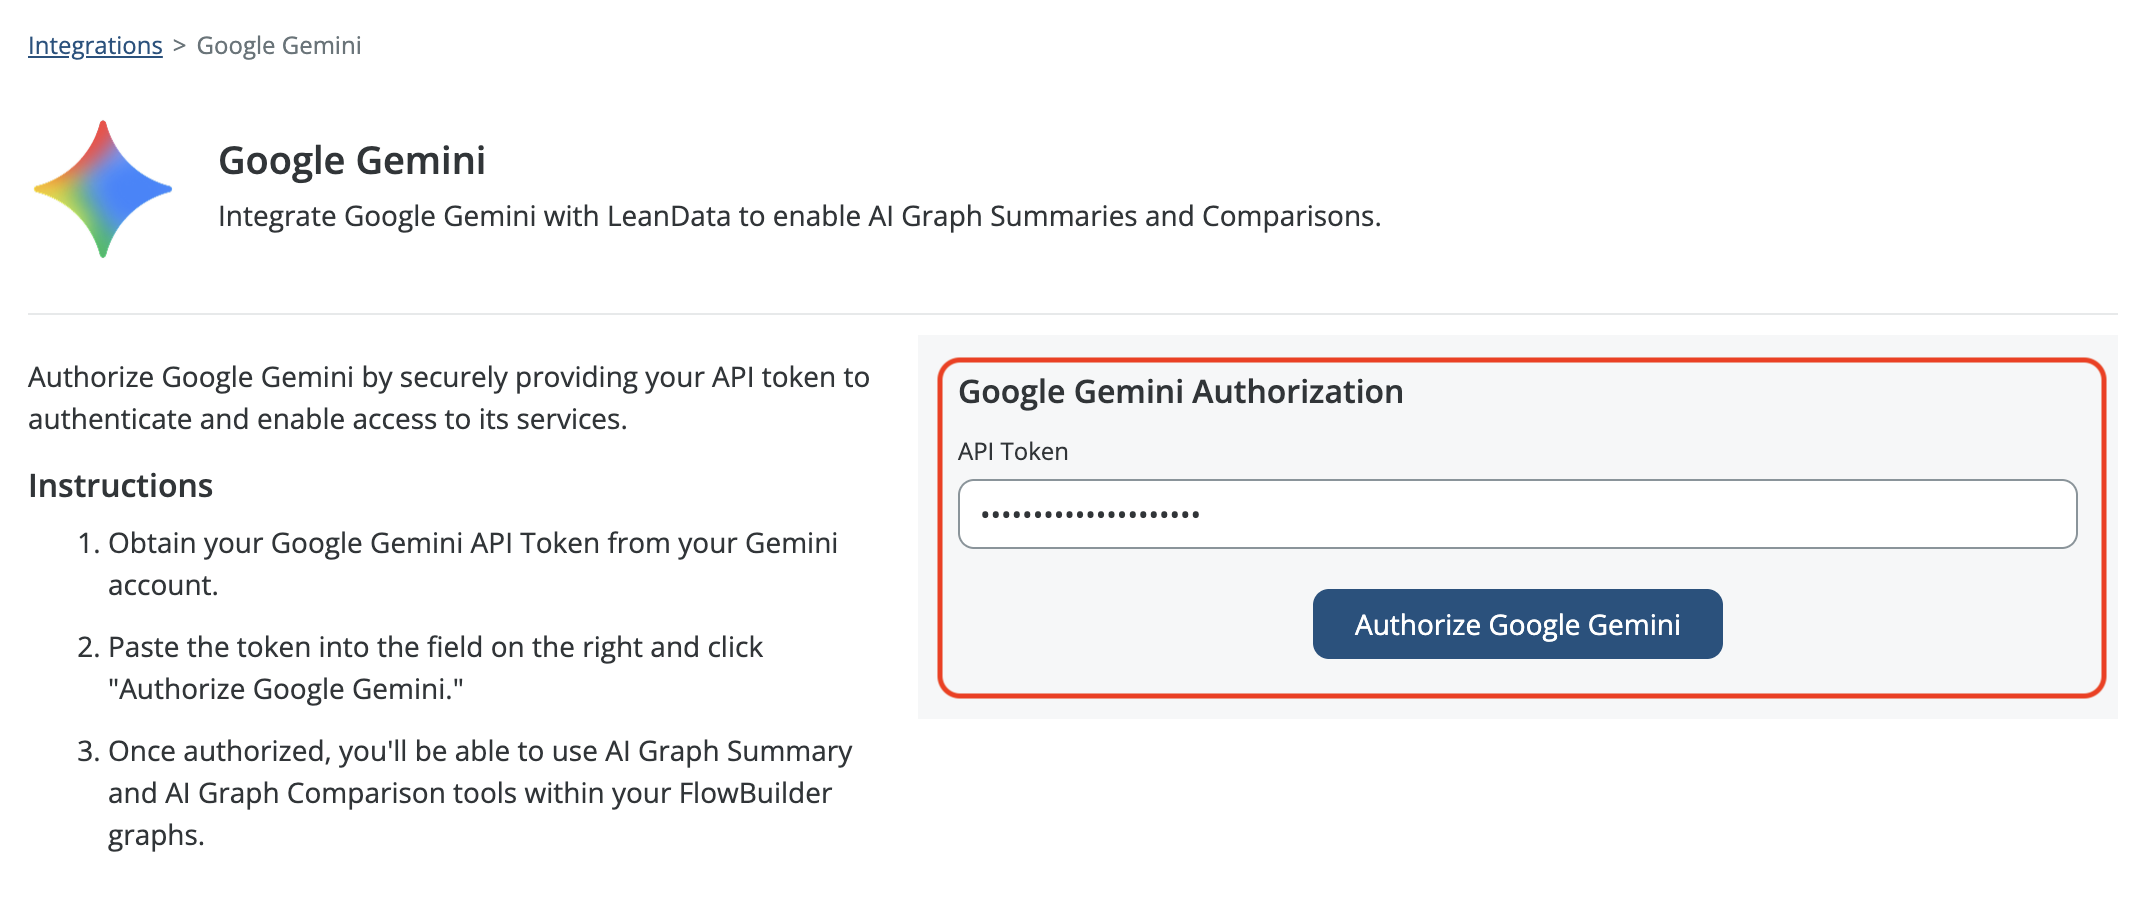Click the API Token field label

pos(1012,452)
